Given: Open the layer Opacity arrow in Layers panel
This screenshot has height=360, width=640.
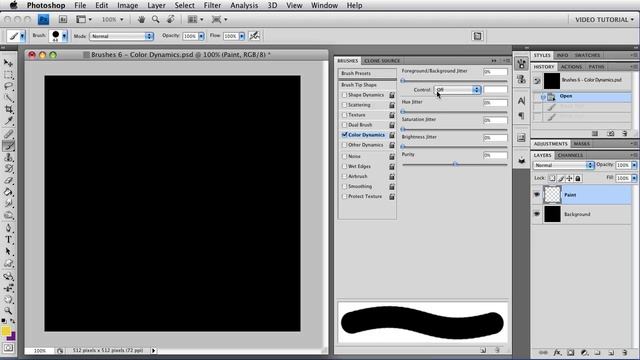Looking at the screenshot, I should (x=634, y=165).
